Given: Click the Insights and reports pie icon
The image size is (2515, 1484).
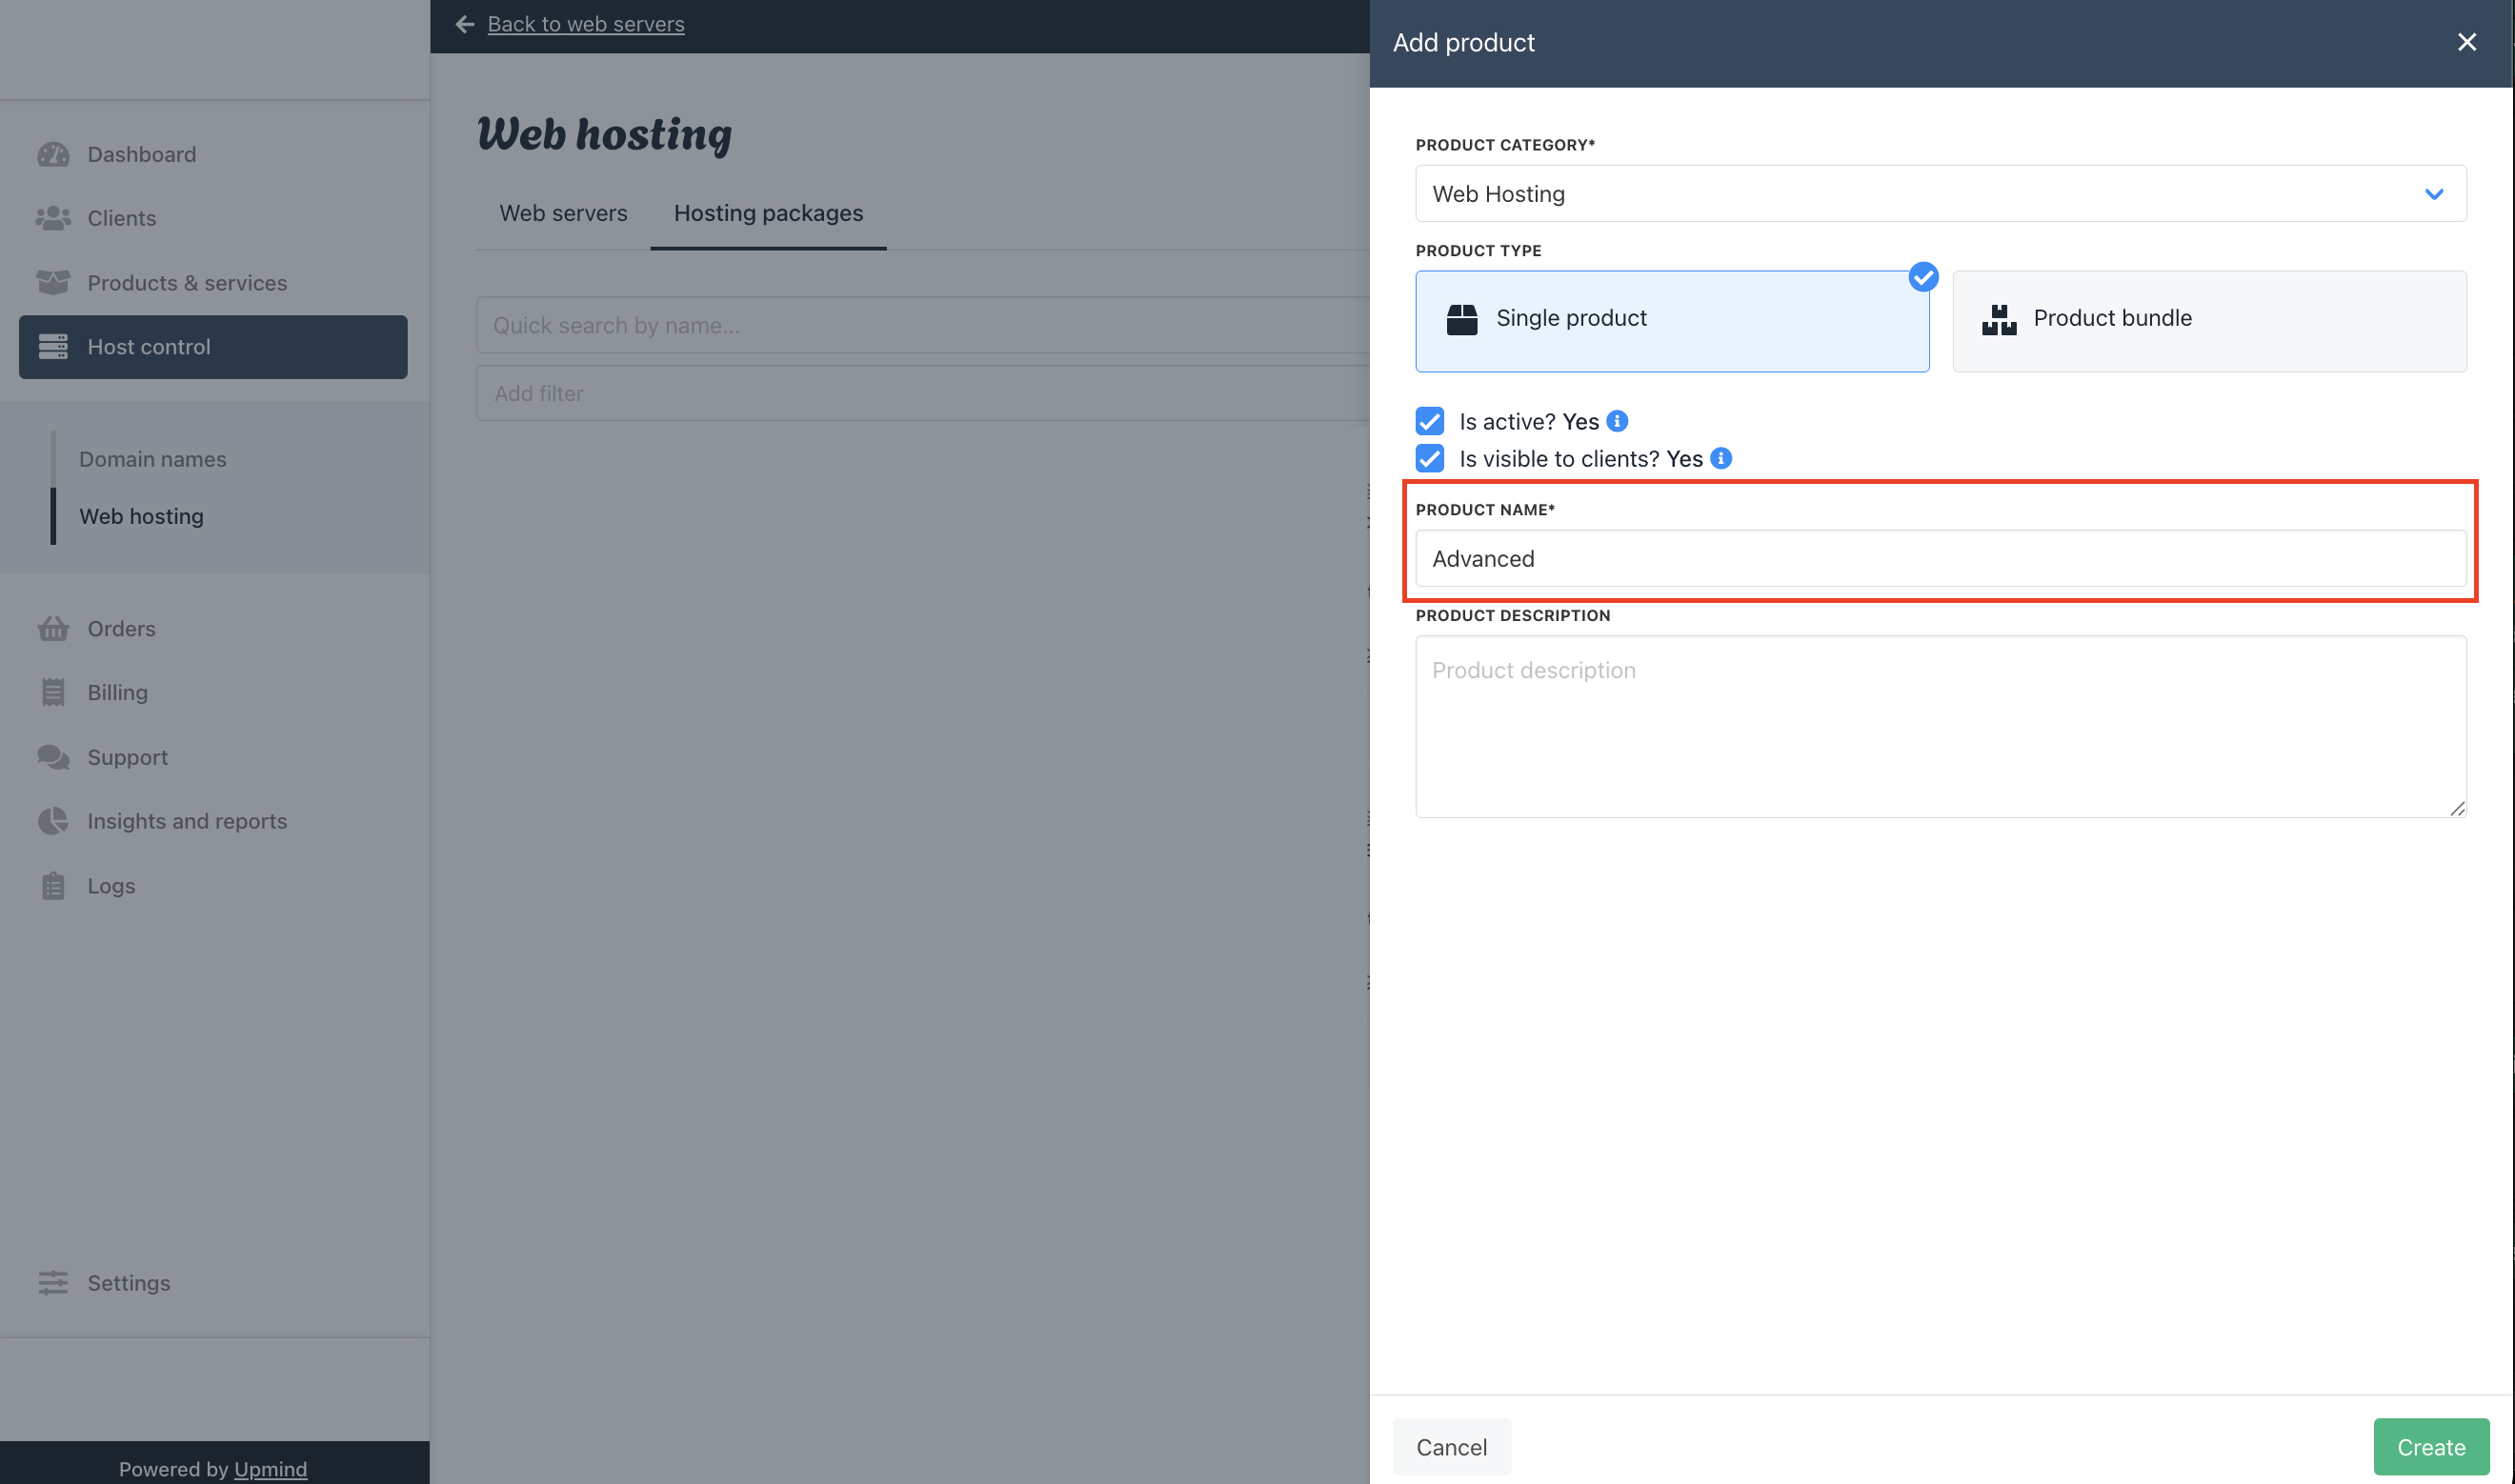Looking at the screenshot, I should tap(53, 821).
